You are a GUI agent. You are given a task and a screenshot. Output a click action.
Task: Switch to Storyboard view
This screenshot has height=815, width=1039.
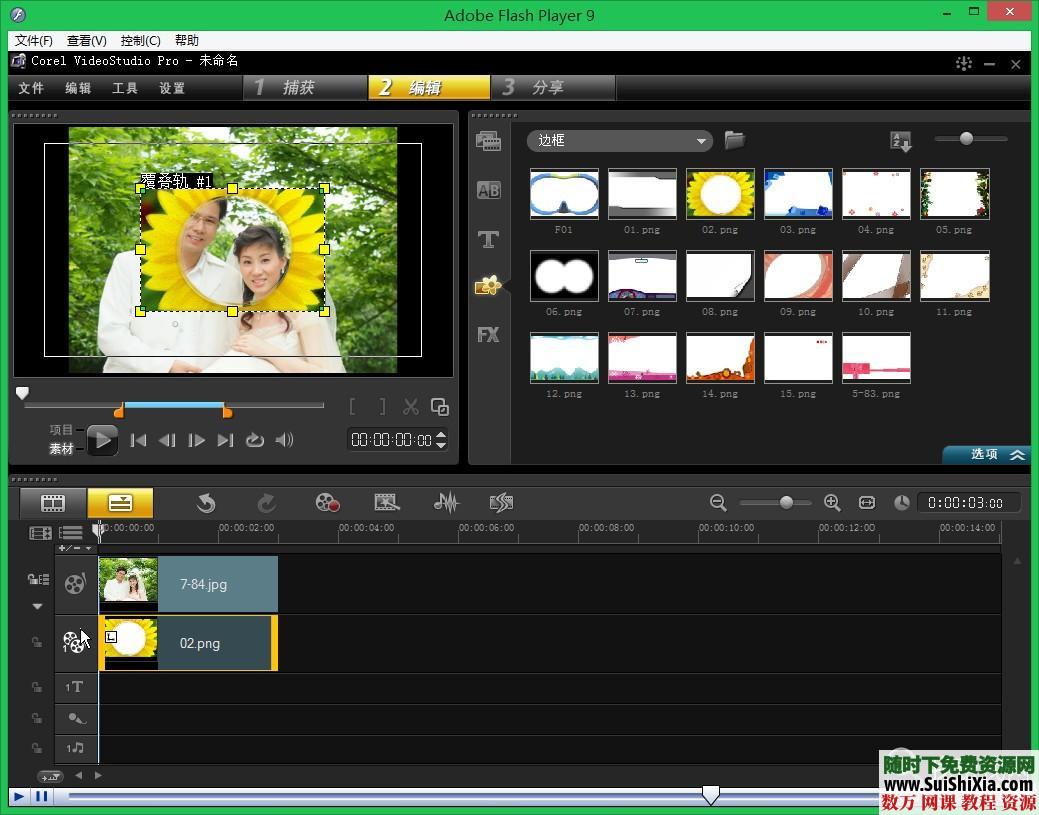point(52,503)
